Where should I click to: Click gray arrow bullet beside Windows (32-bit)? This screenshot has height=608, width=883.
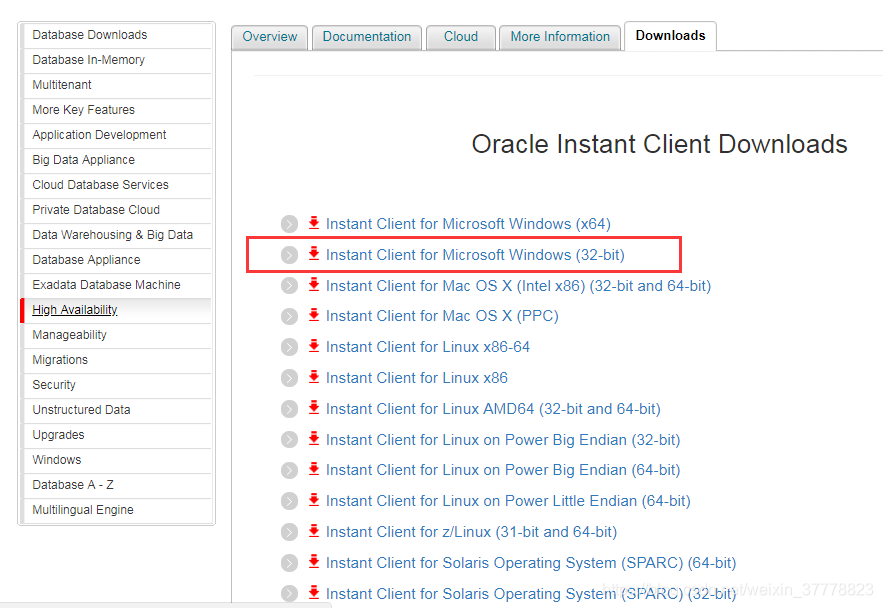tap(289, 255)
